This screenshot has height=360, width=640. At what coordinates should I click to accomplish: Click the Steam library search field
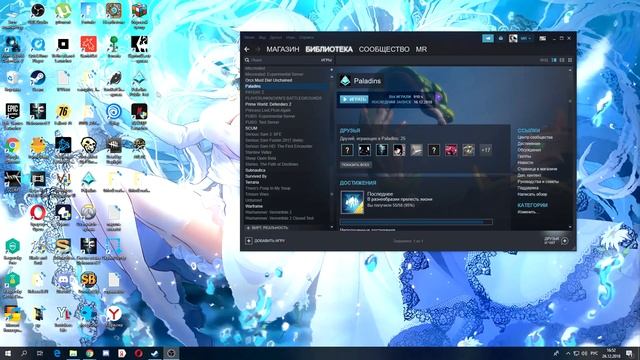[x=284, y=60]
